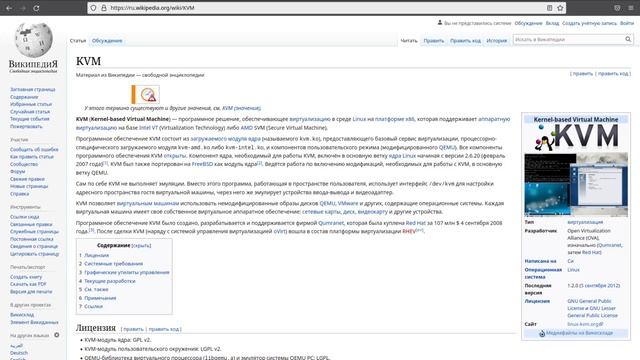The image size is (640, 360).
Task: Open tracking protection shield icon
Action: tap(93, 8)
